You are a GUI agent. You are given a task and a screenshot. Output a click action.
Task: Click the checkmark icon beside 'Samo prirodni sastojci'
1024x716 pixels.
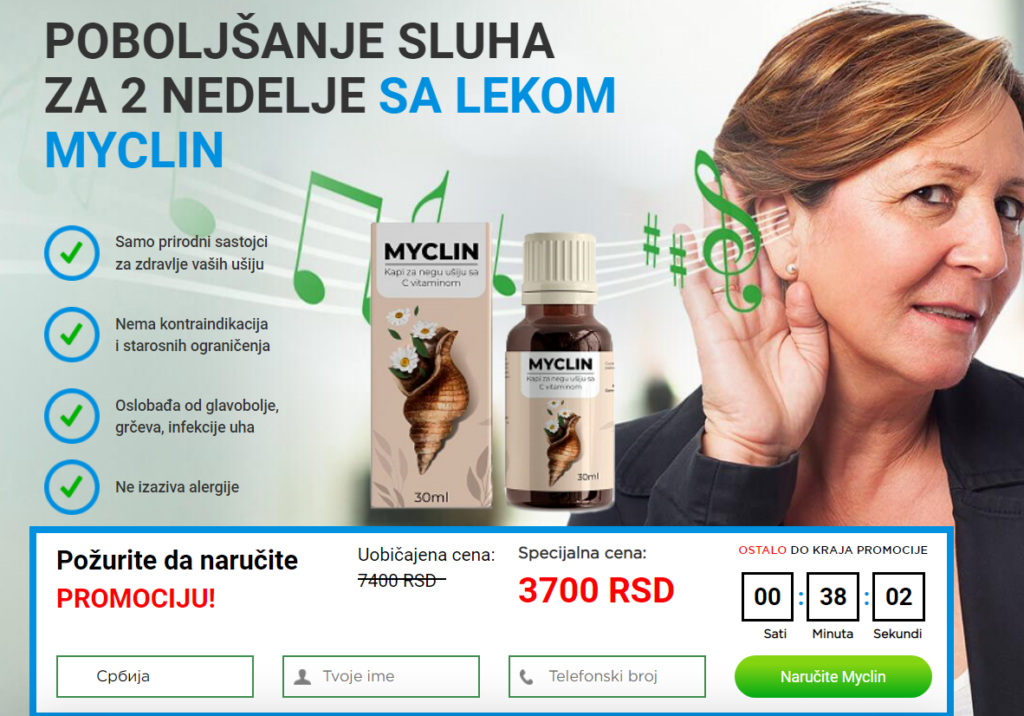[72, 253]
